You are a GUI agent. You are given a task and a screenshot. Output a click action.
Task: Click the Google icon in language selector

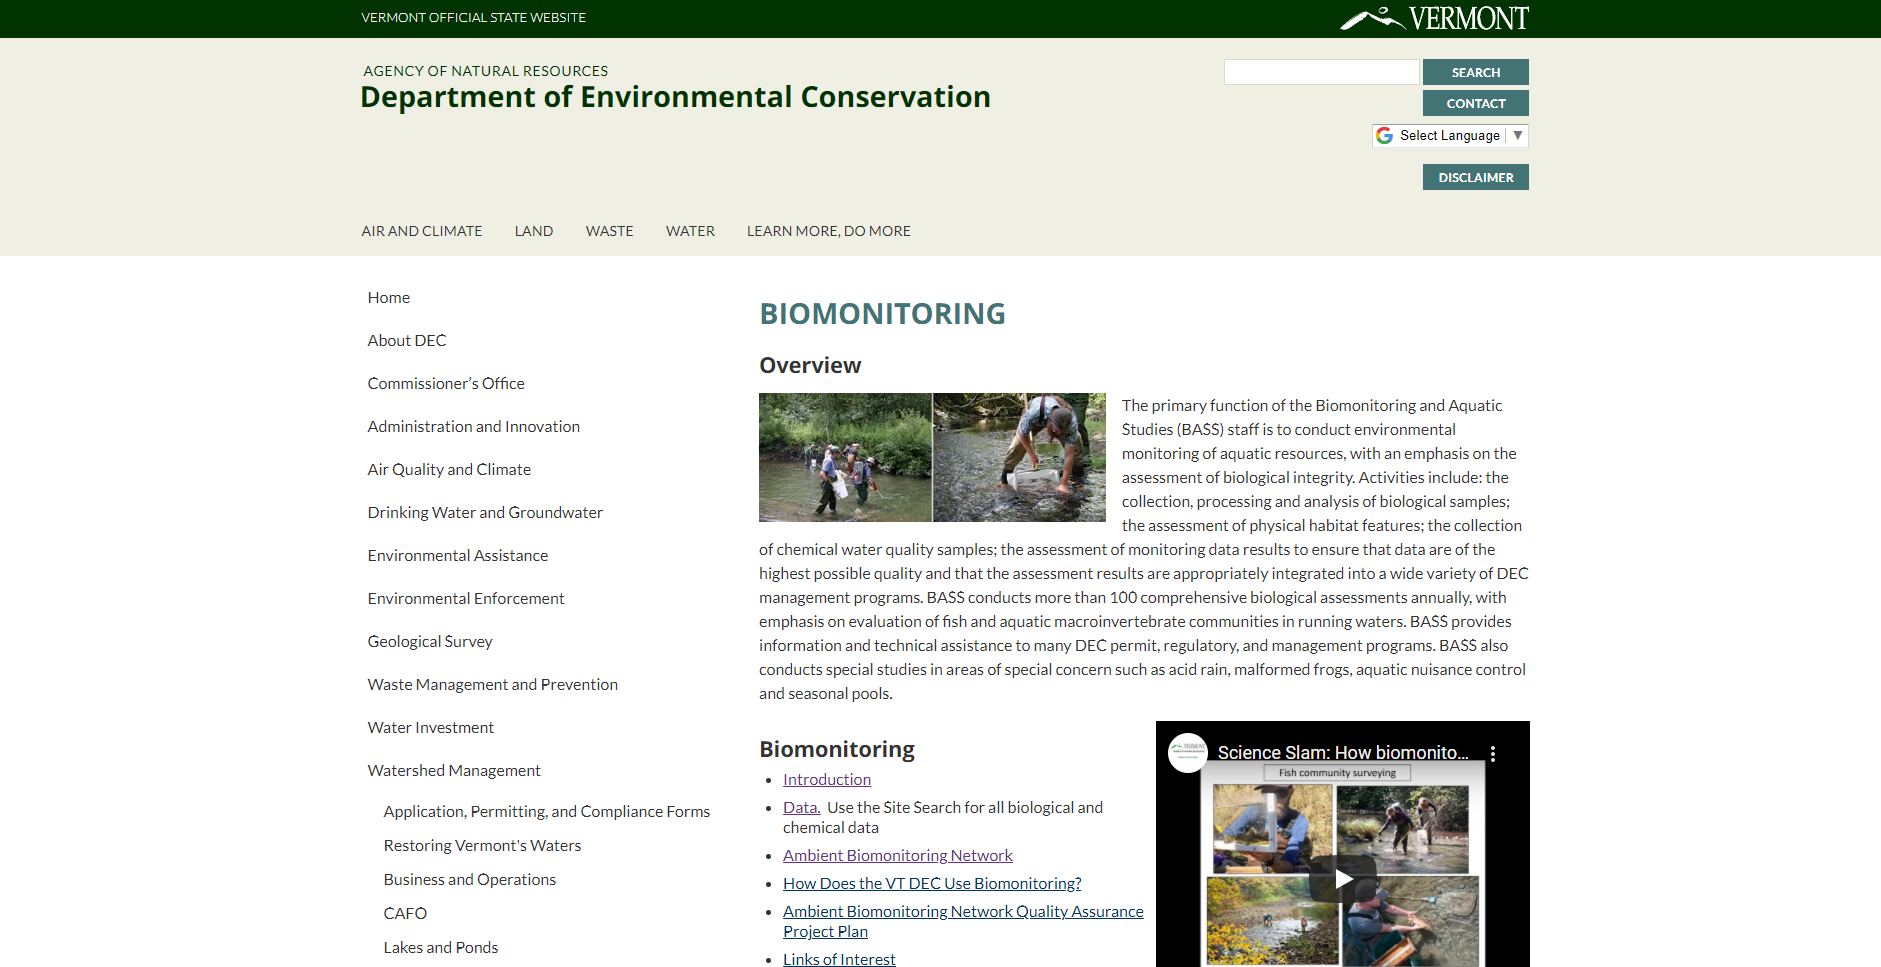coord(1385,136)
